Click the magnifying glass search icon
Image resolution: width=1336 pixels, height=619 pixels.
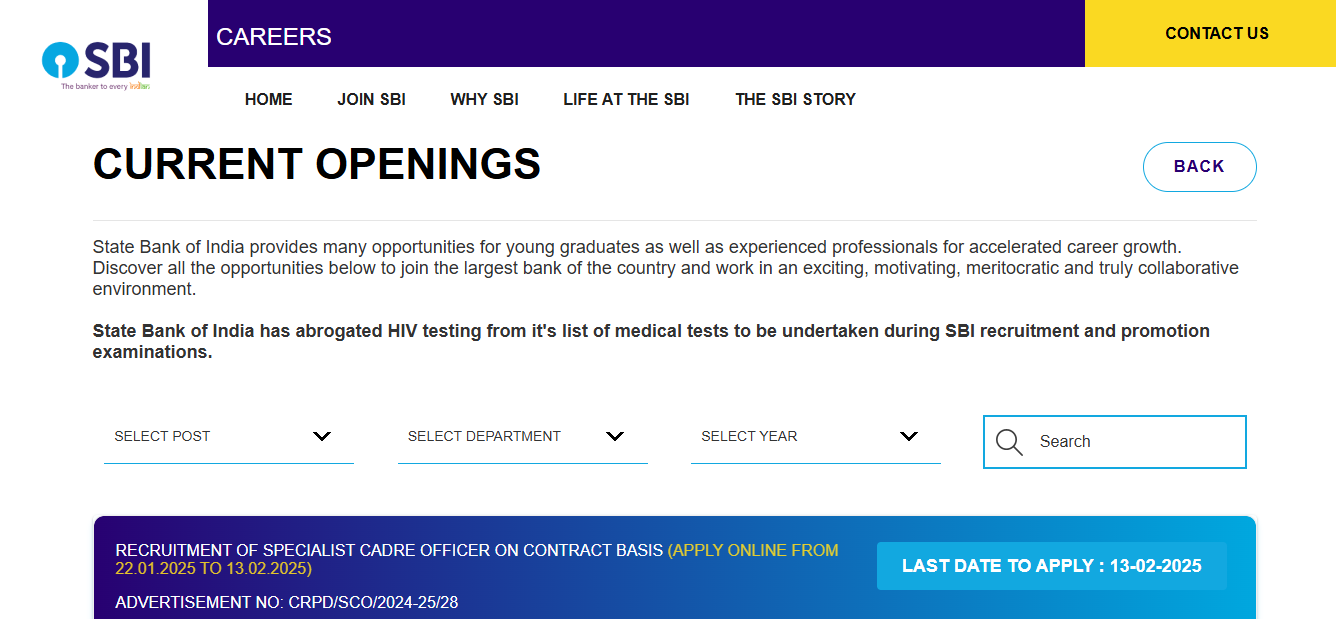click(1009, 442)
